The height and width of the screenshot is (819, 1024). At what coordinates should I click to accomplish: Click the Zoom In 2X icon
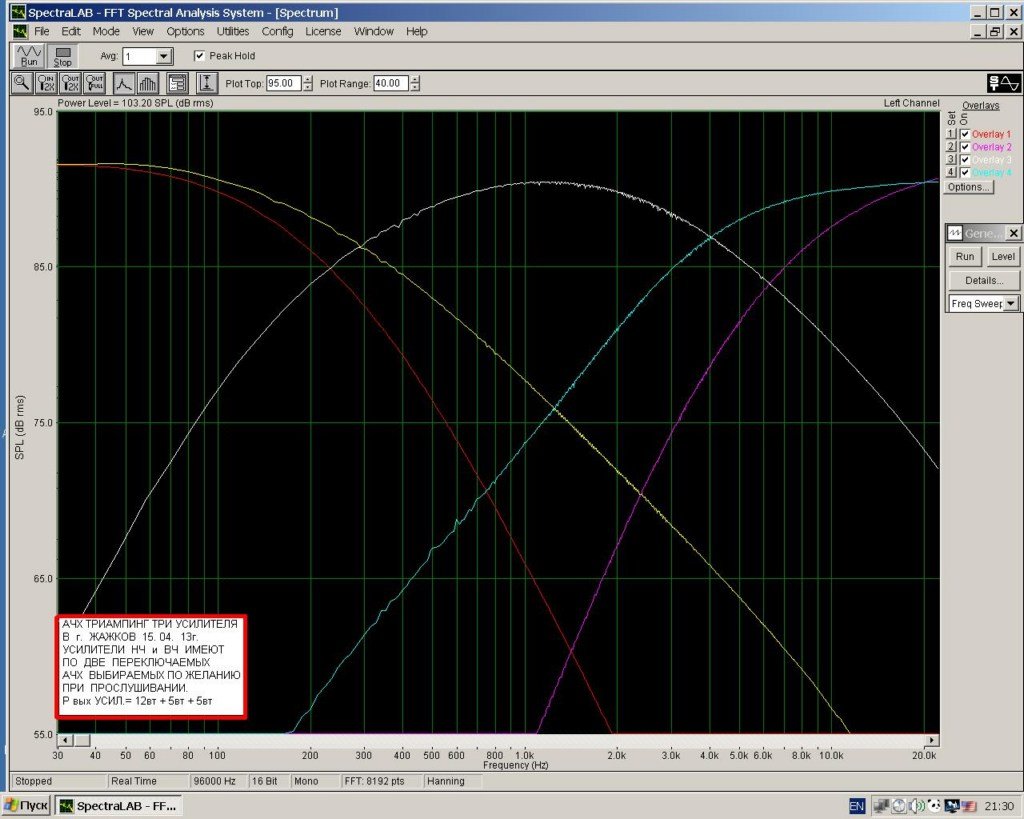coord(46,83)
